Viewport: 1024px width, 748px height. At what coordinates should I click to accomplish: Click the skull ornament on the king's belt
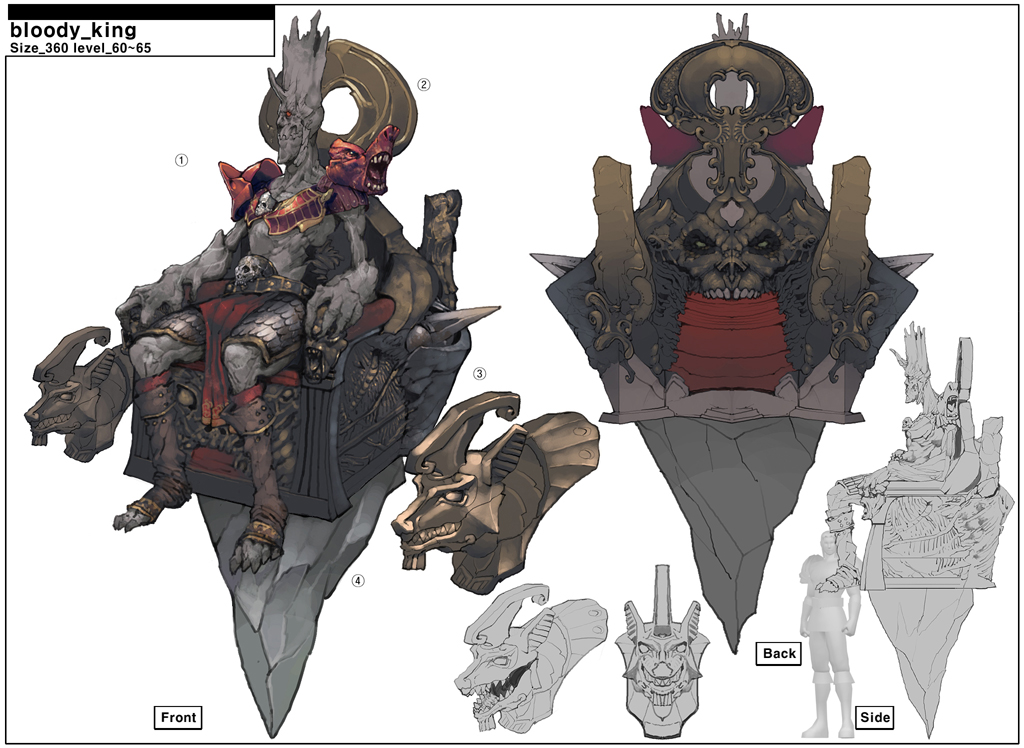tap(247, 270)
